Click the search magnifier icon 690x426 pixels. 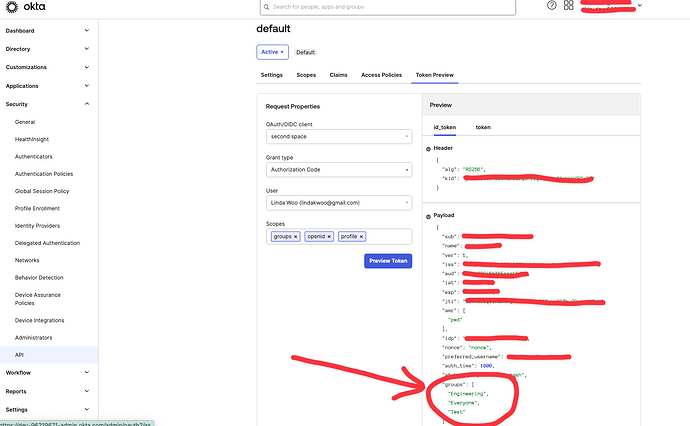pyautogui.click(x=266, y=7)
